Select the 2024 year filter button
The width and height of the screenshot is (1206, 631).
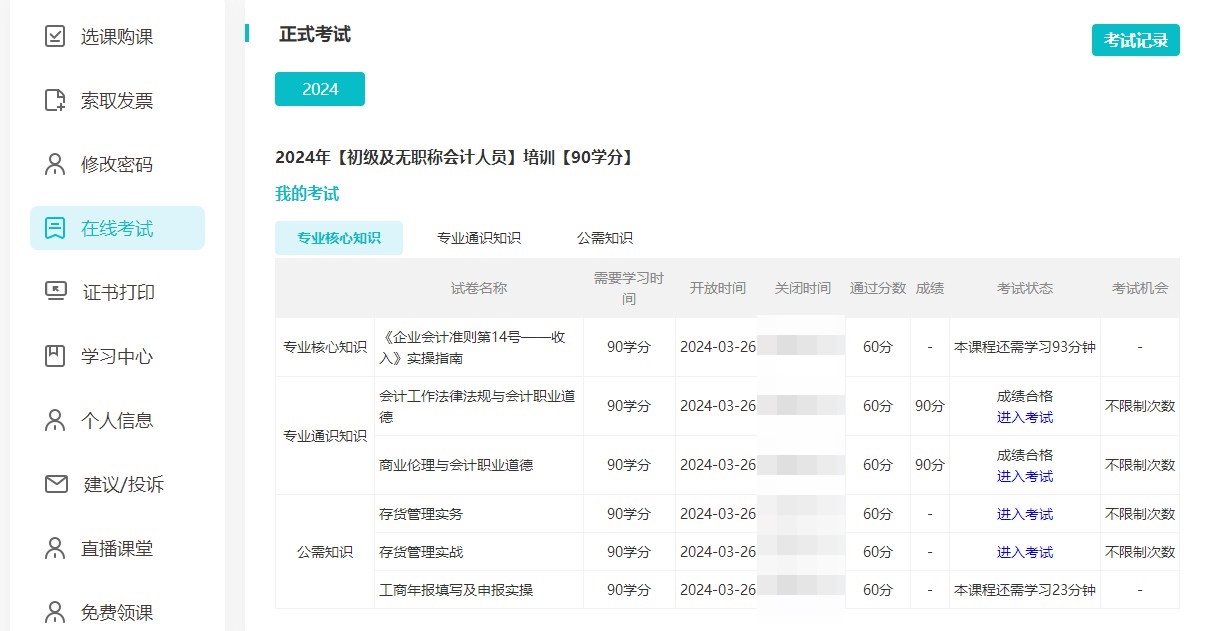tap(319, 89)
